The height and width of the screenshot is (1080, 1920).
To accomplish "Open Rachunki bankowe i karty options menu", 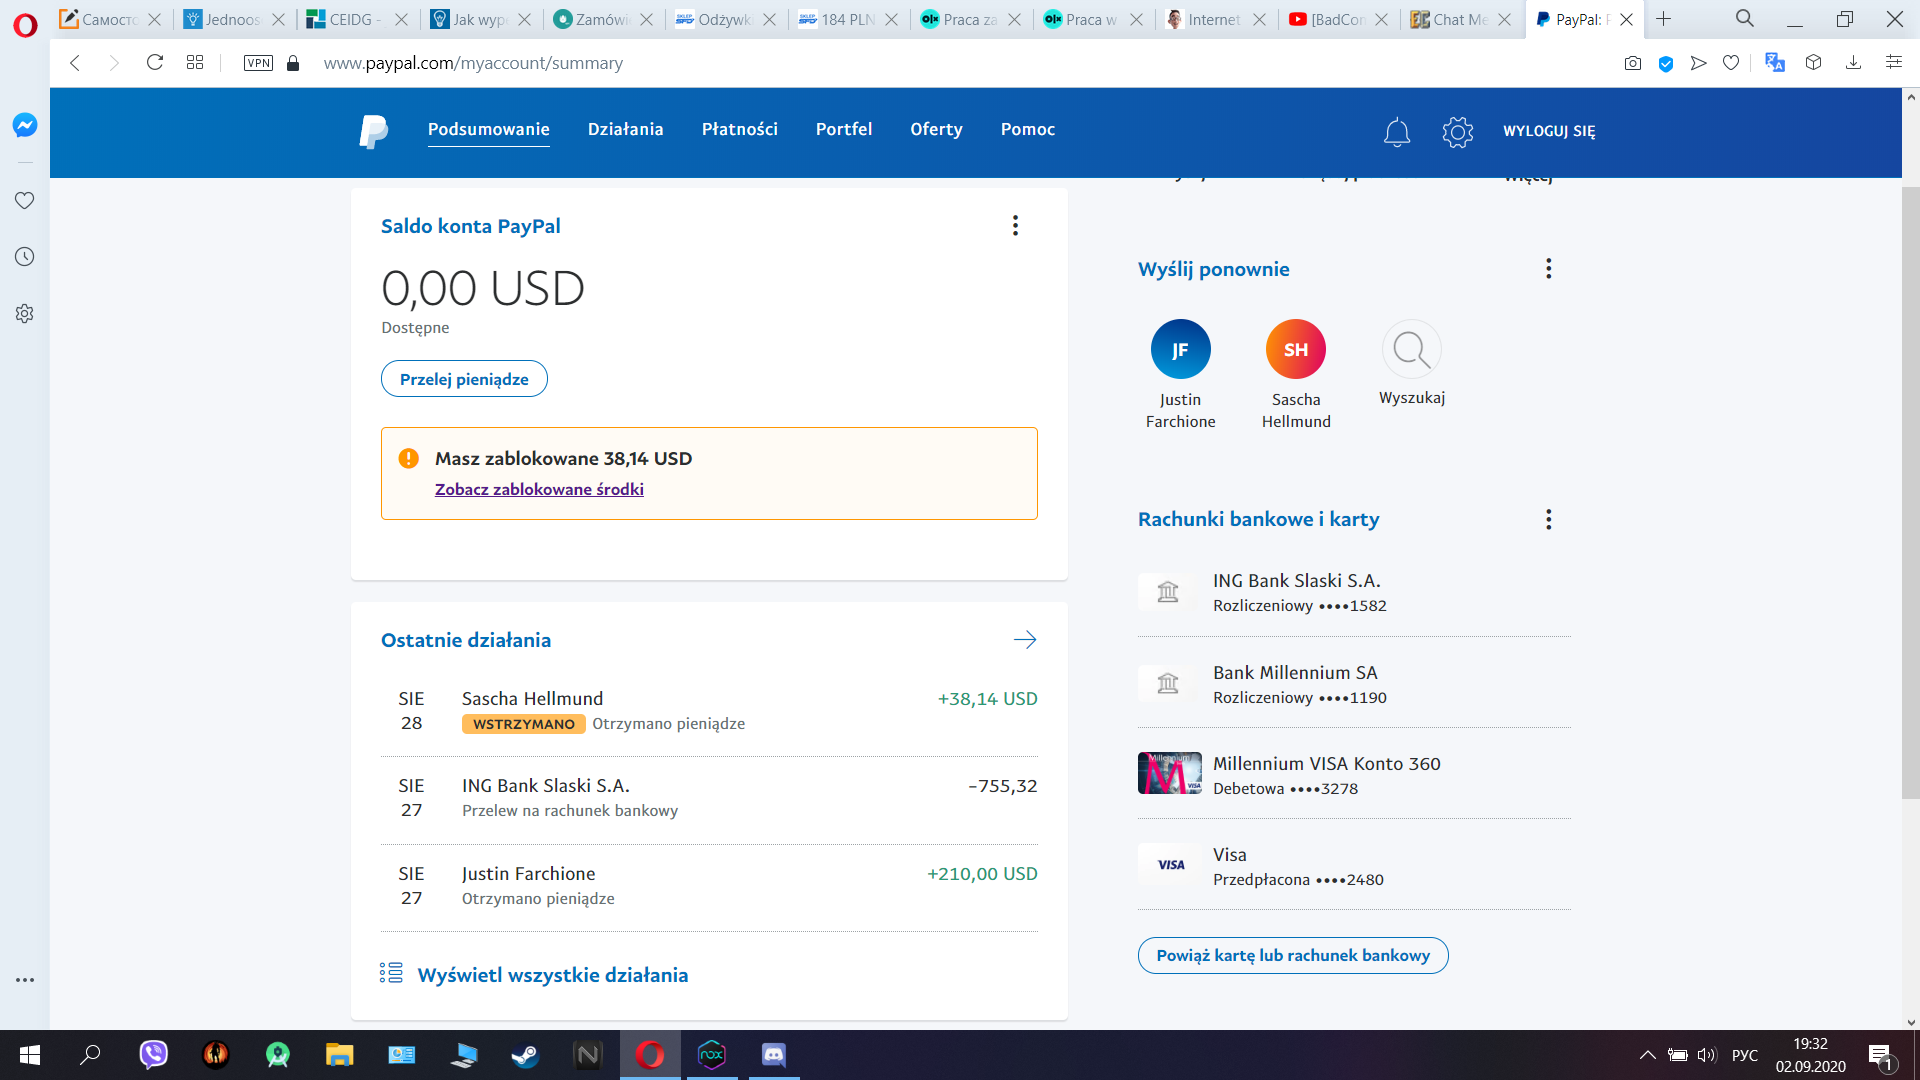I will point(1549,519).
